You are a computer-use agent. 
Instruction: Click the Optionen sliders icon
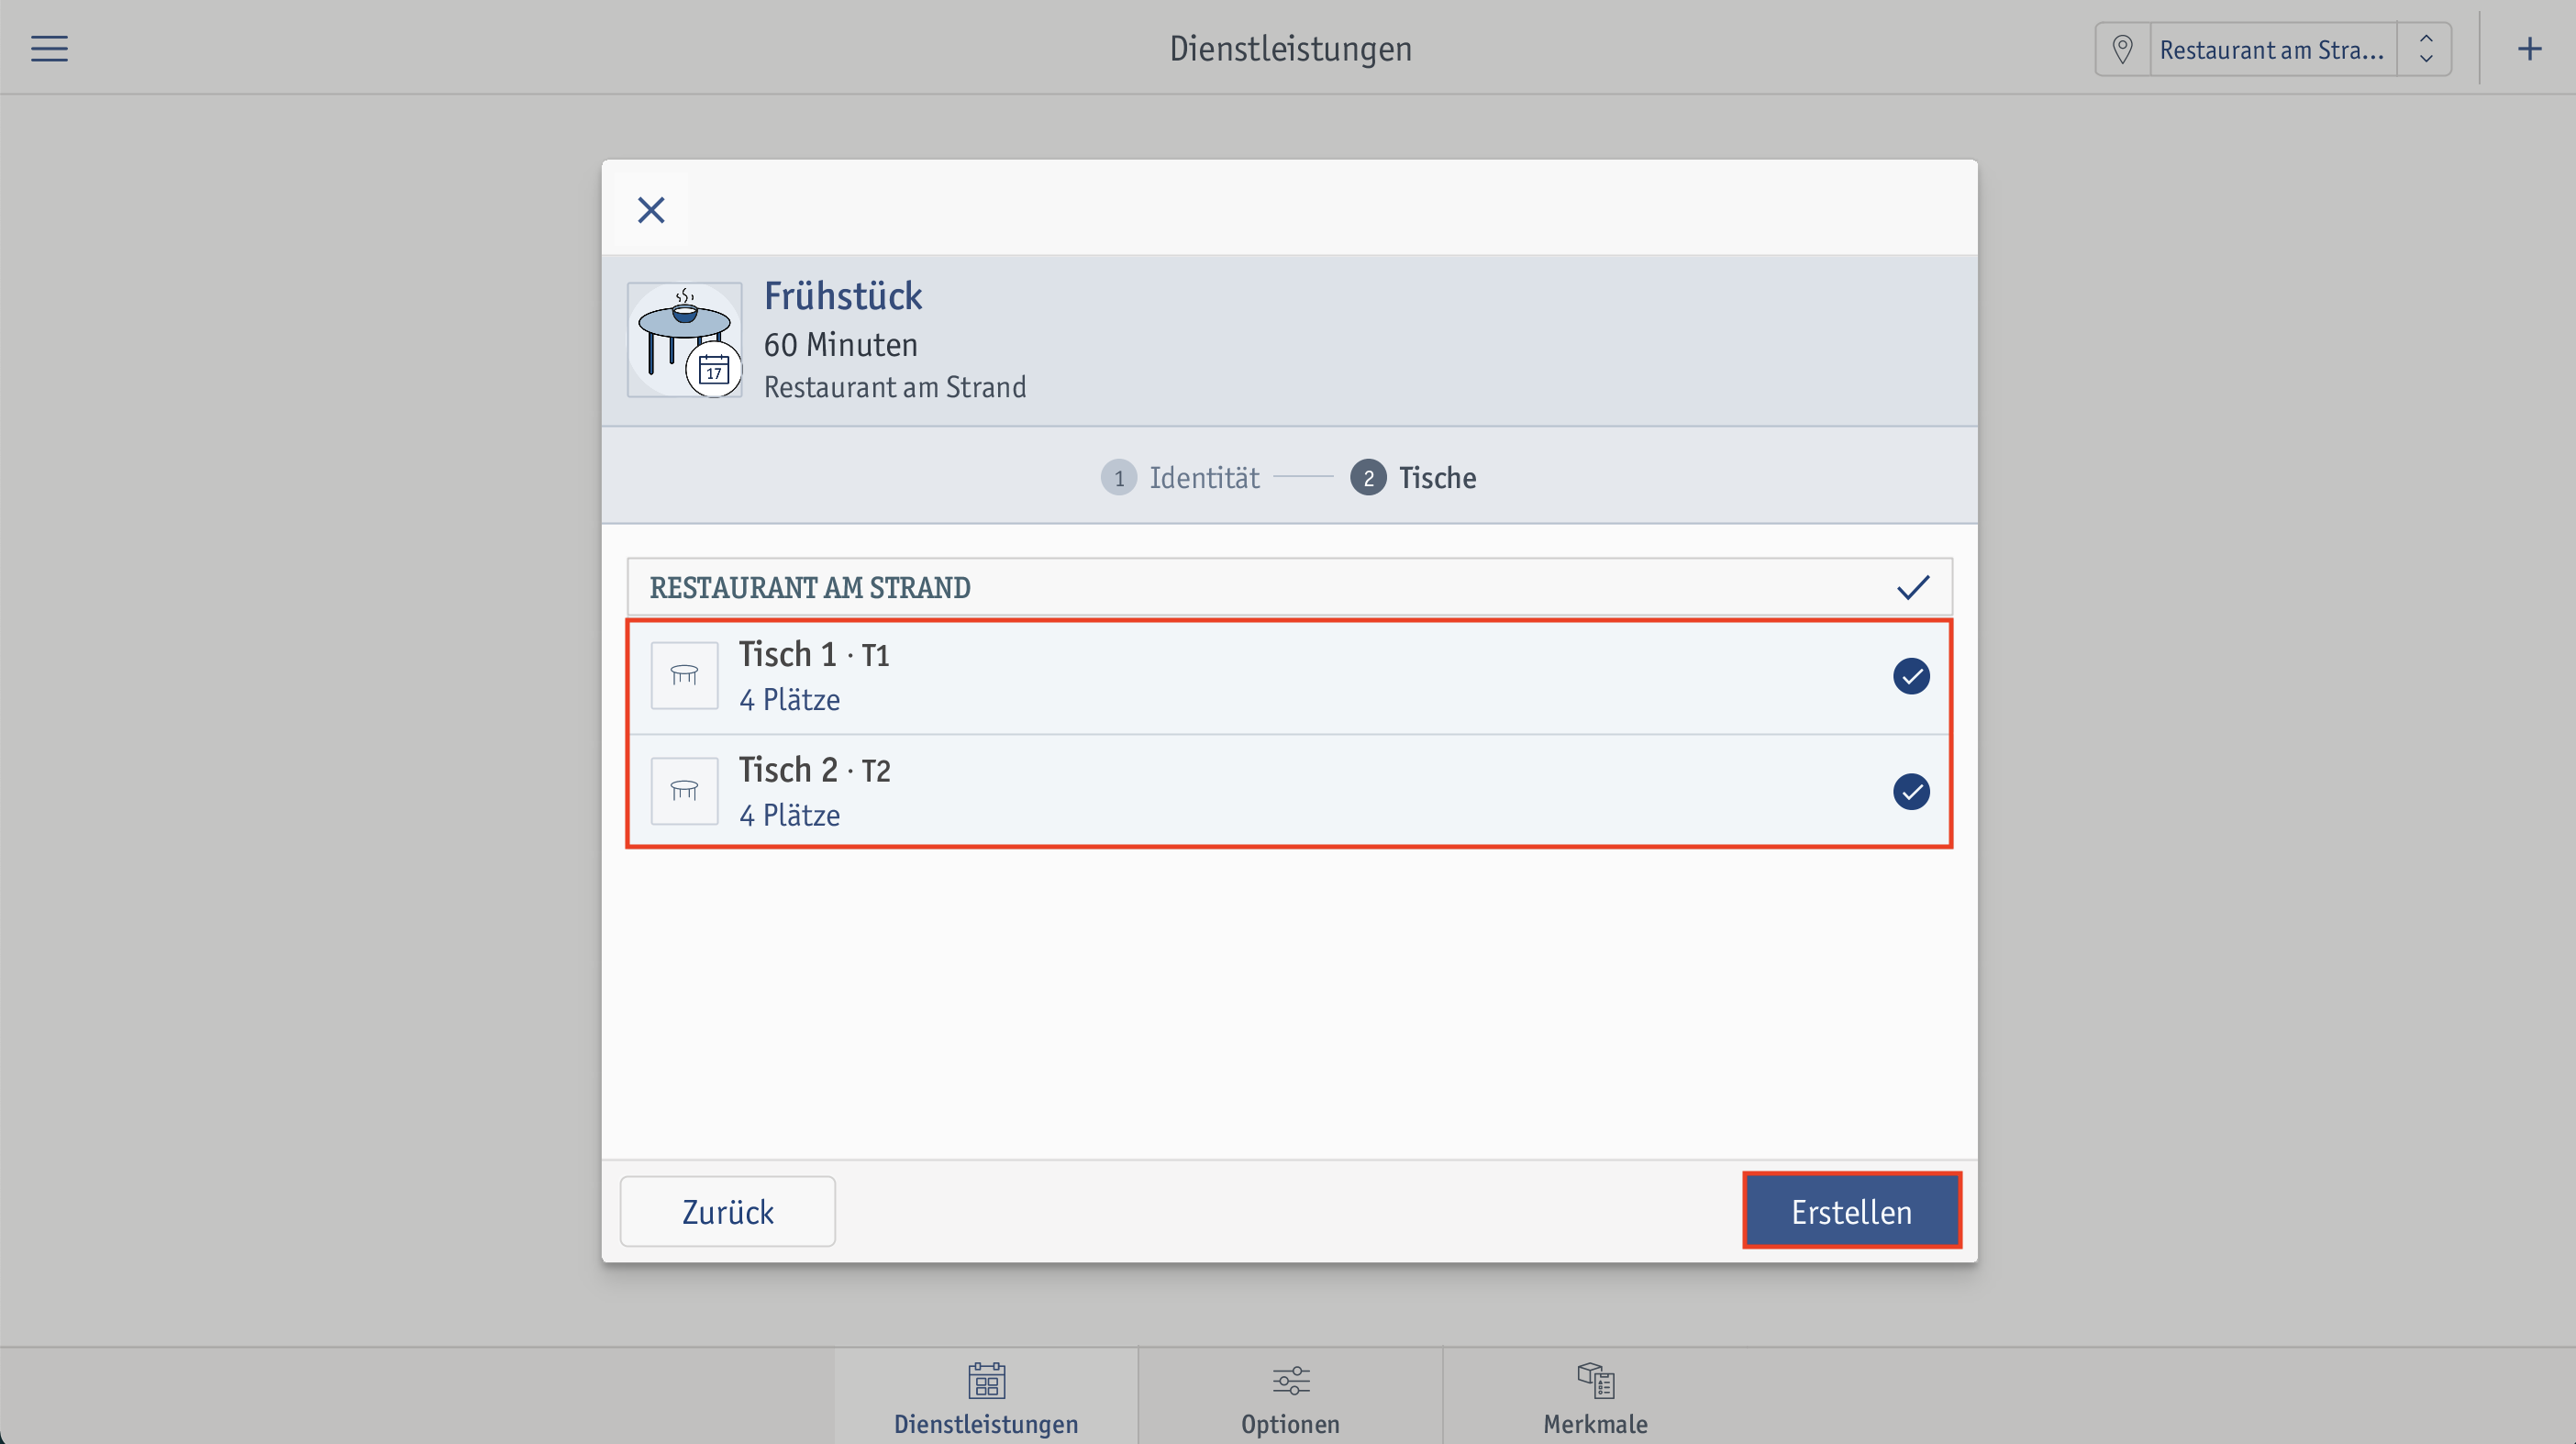click(x=1290, y=1381)
